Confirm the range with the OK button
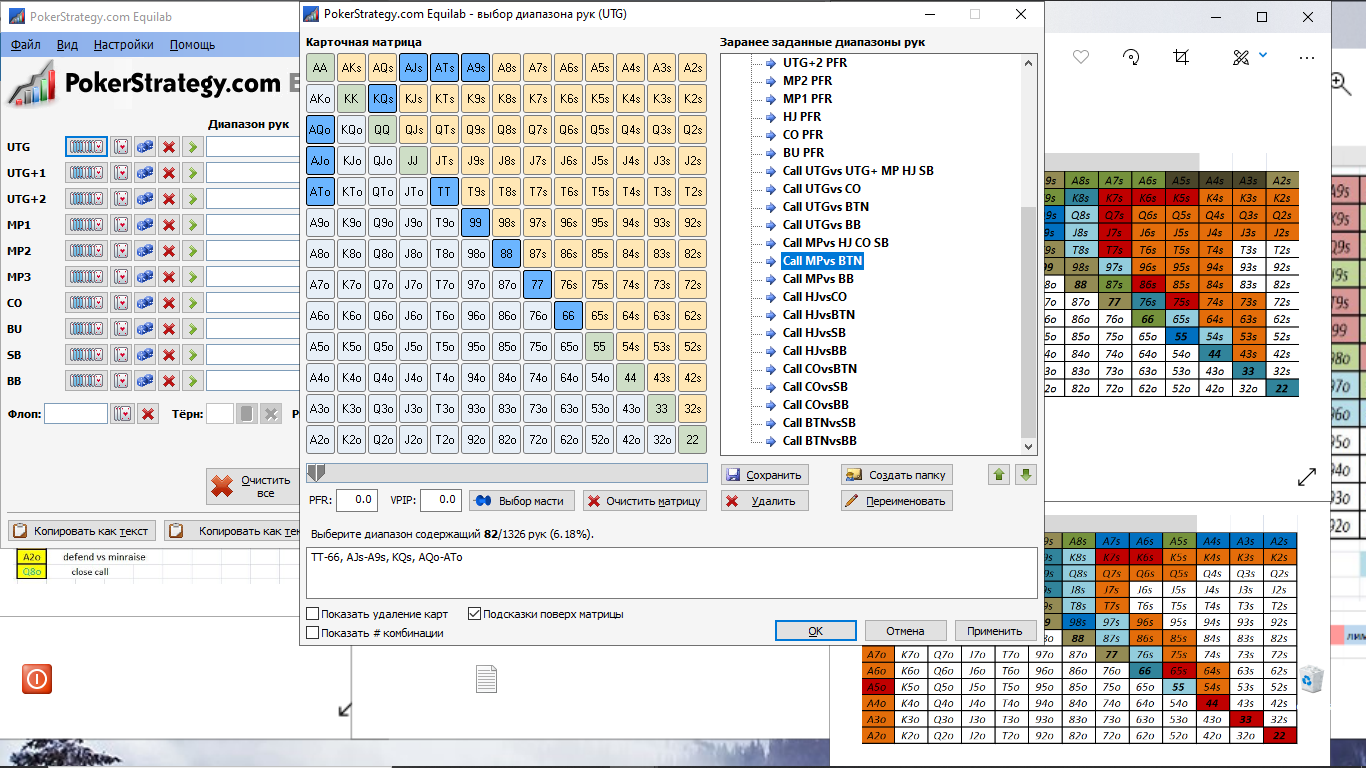Screen dimensions: 1366x768 point(815,630)
